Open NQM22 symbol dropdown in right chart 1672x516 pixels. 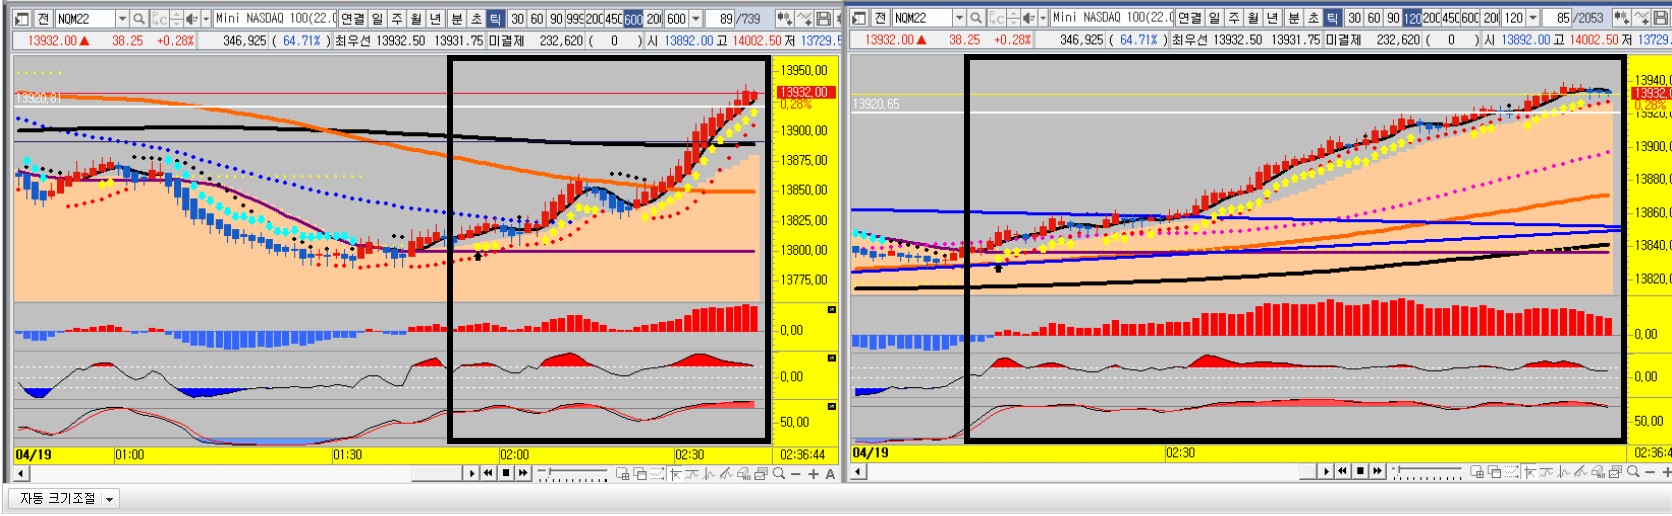coord(959,19)
